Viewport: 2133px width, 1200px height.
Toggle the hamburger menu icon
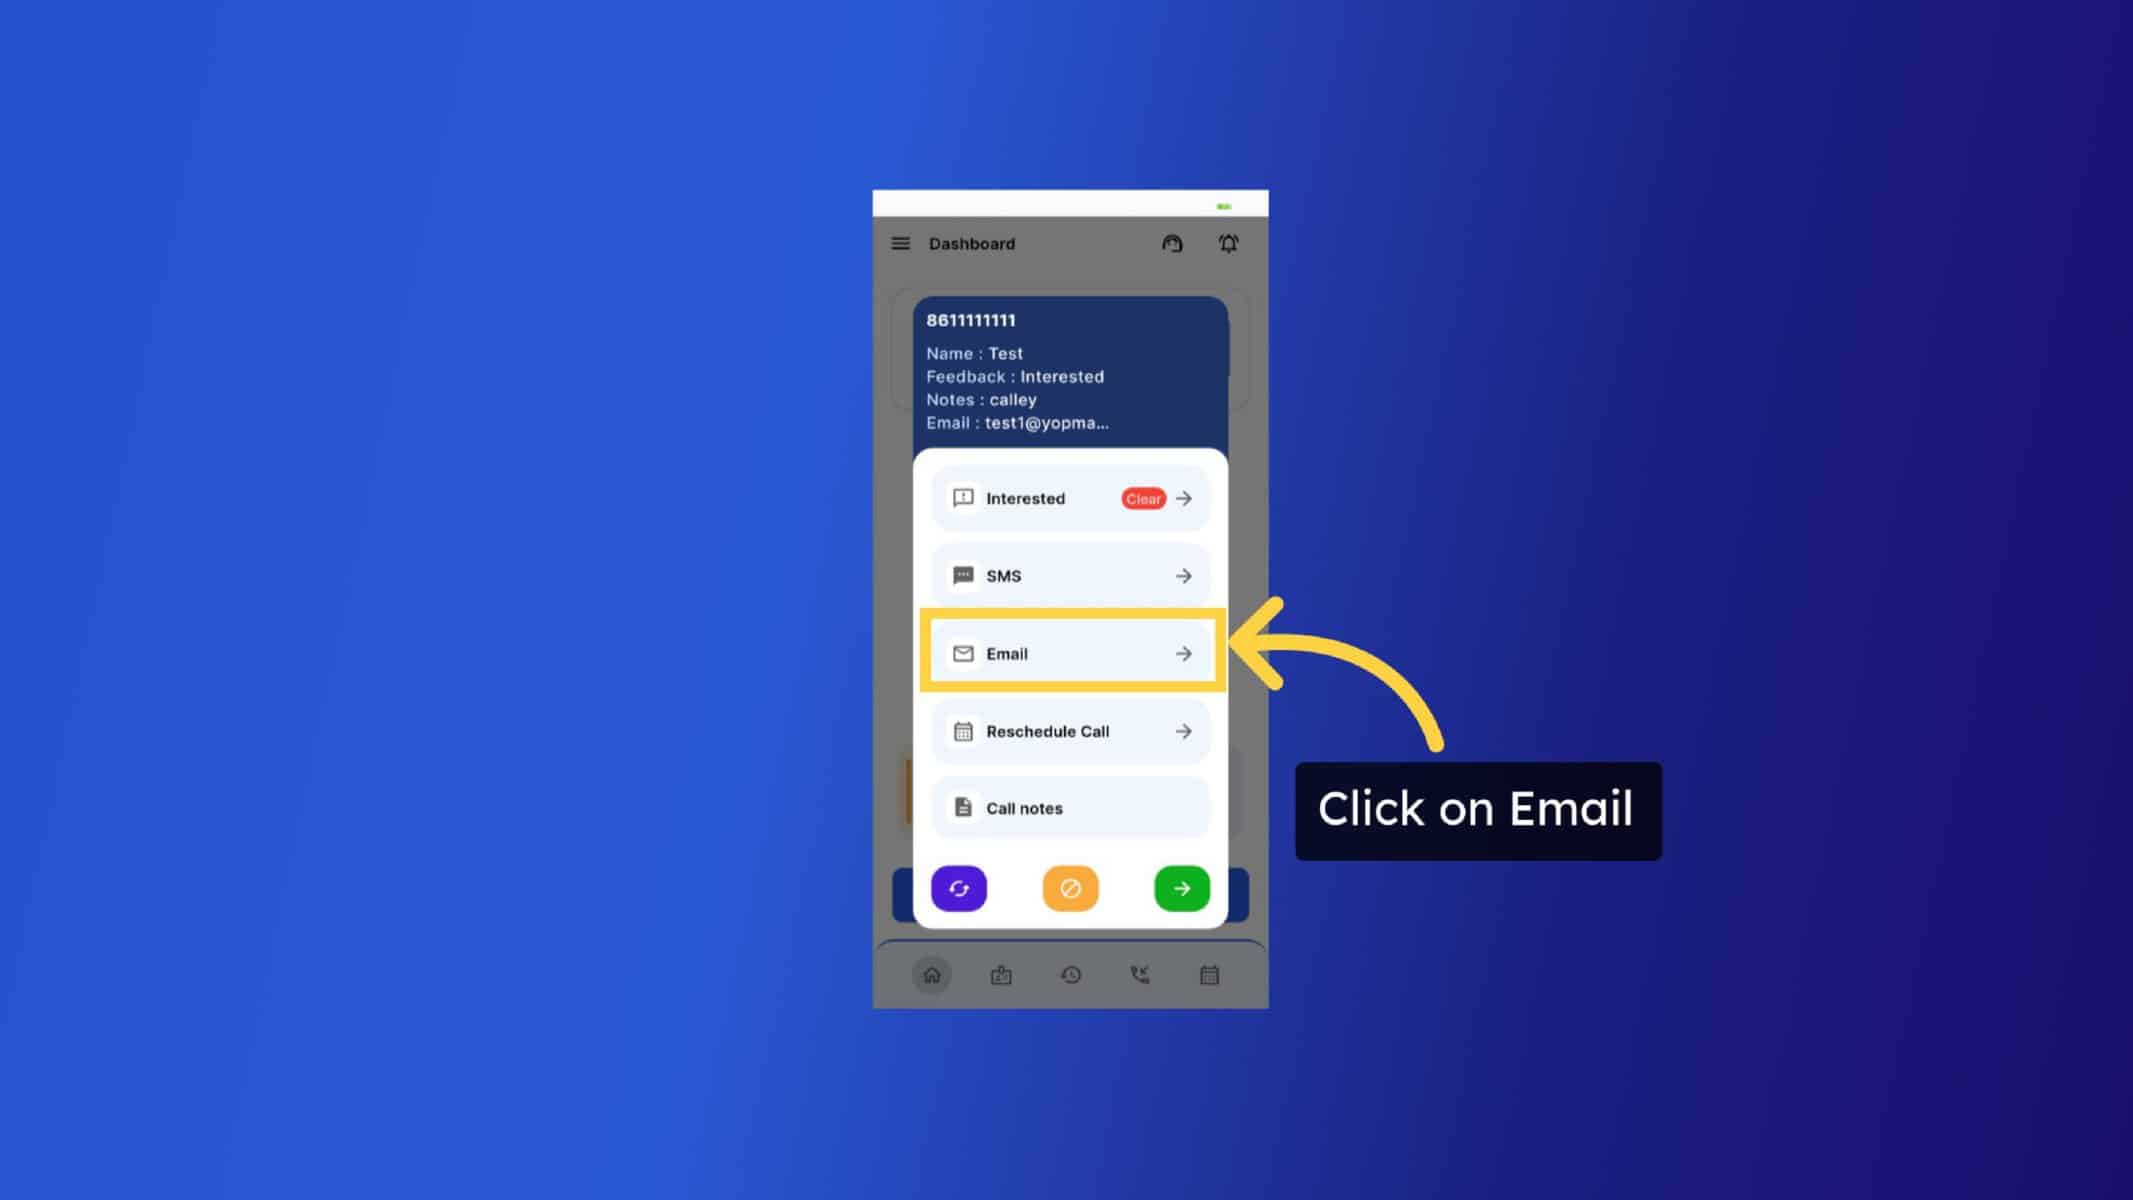899,243
